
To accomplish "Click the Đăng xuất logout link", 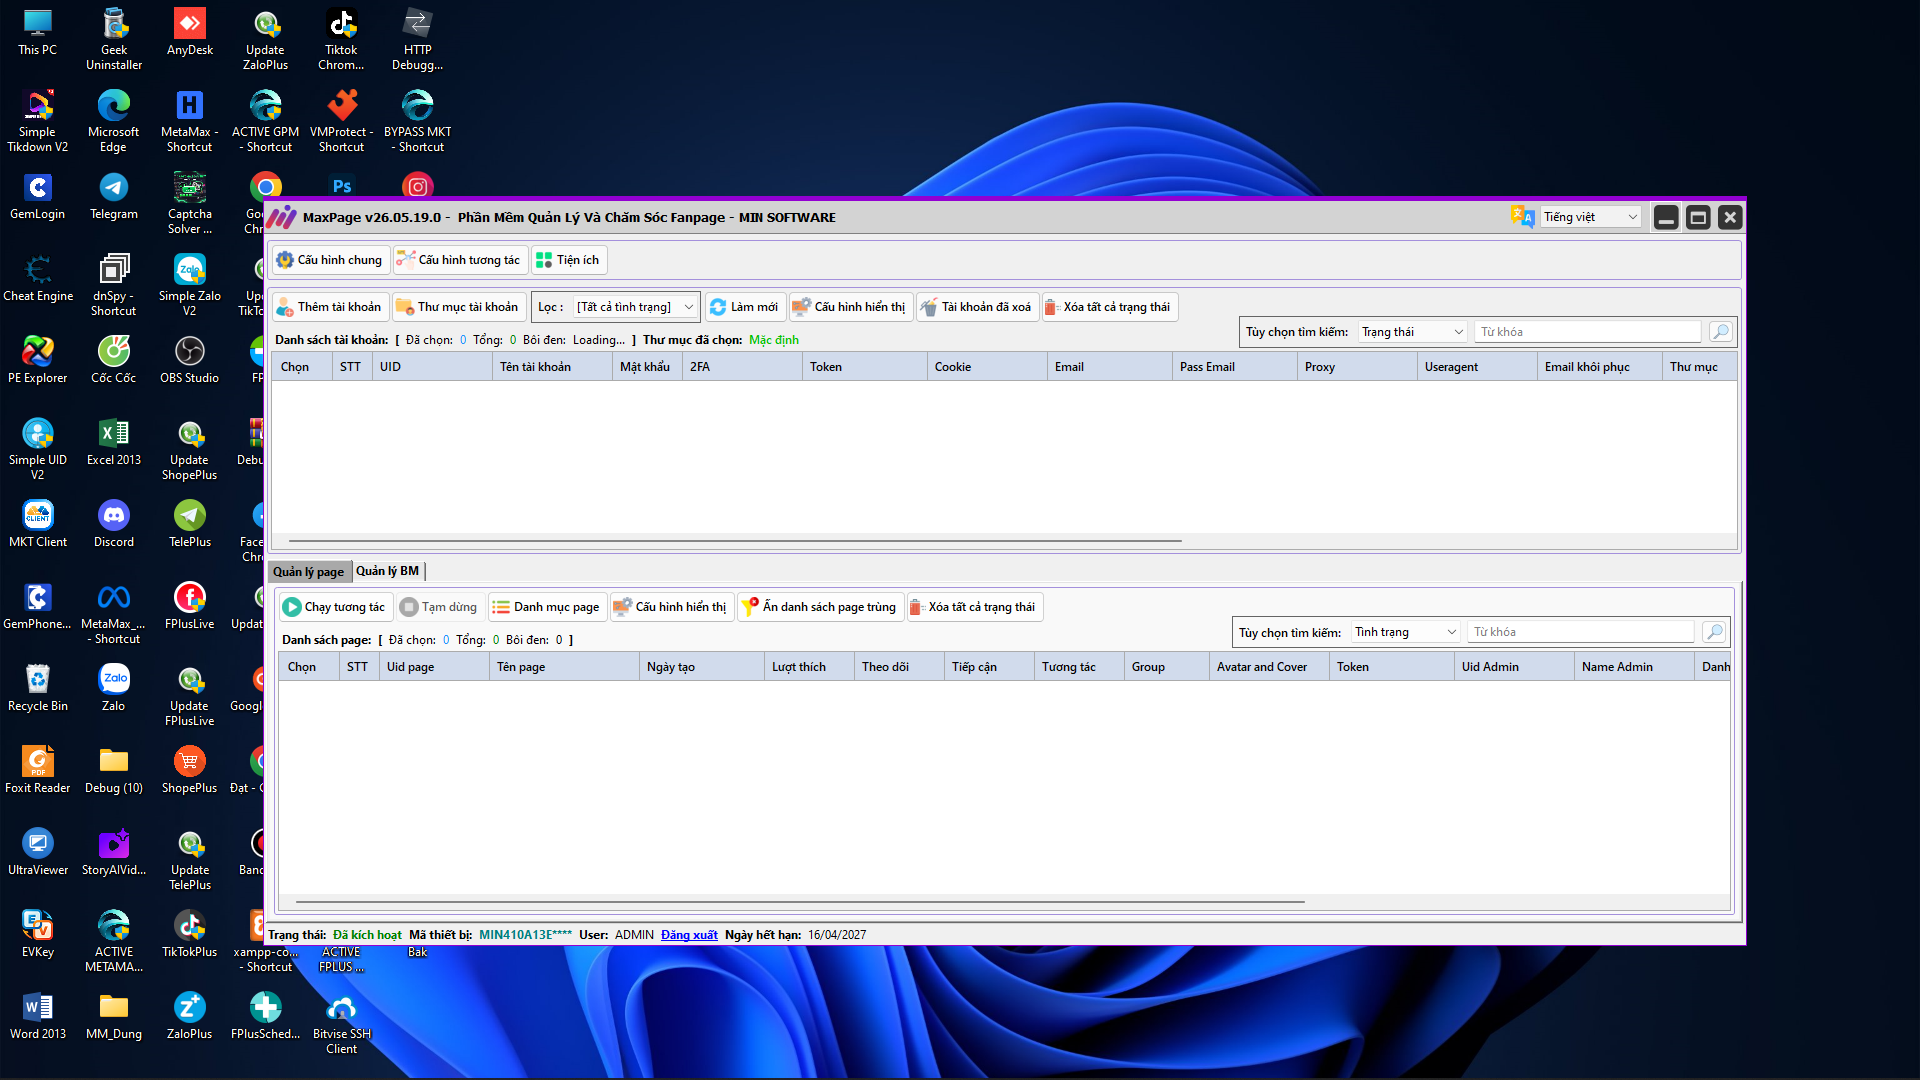I will point(689,935).
